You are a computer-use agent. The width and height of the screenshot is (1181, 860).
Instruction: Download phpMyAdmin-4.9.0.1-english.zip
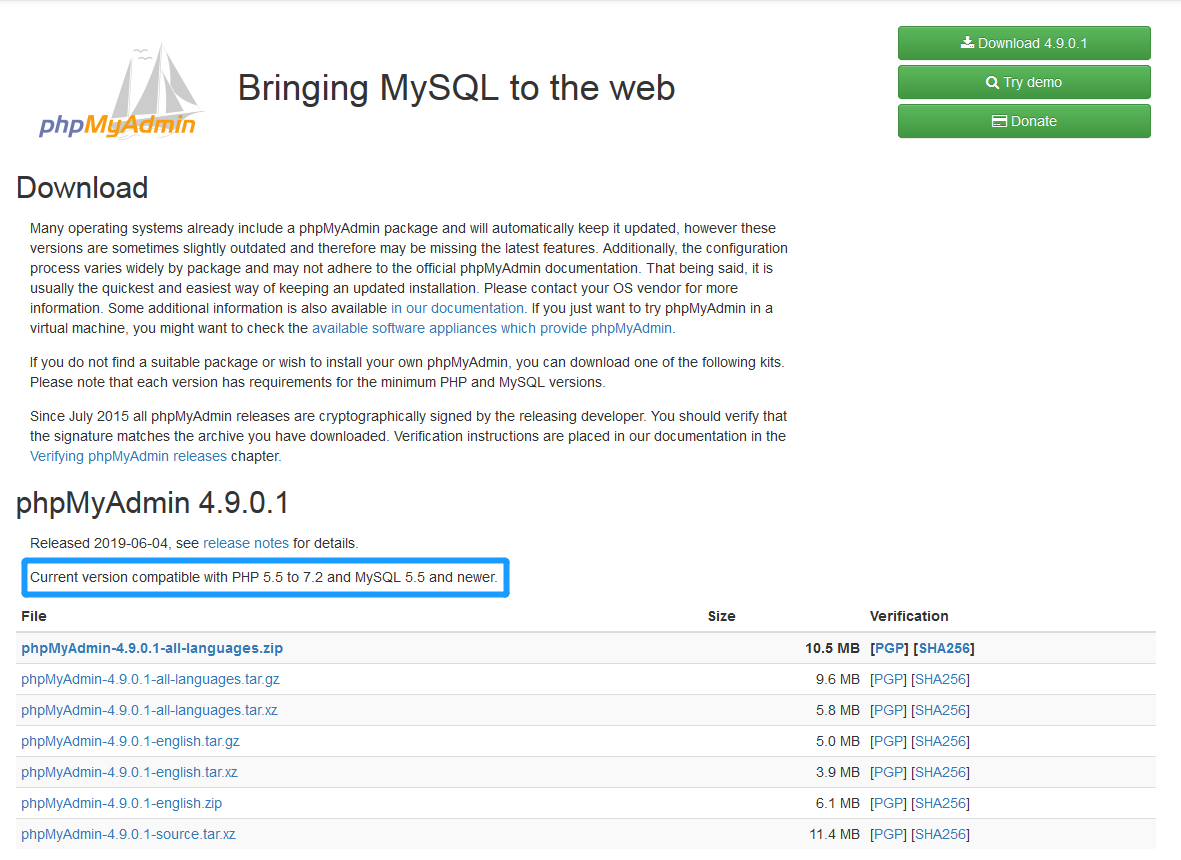pyautogui.click(x=121, y=804)
